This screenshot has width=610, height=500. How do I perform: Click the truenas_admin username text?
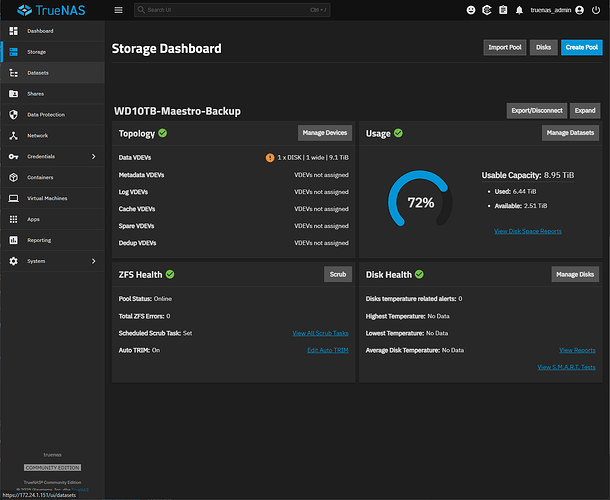pyautogui.click(x=550, y=10)
